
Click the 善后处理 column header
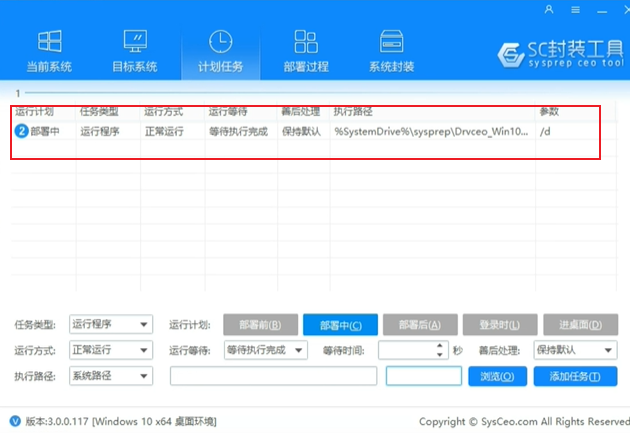tap(301, 112)
